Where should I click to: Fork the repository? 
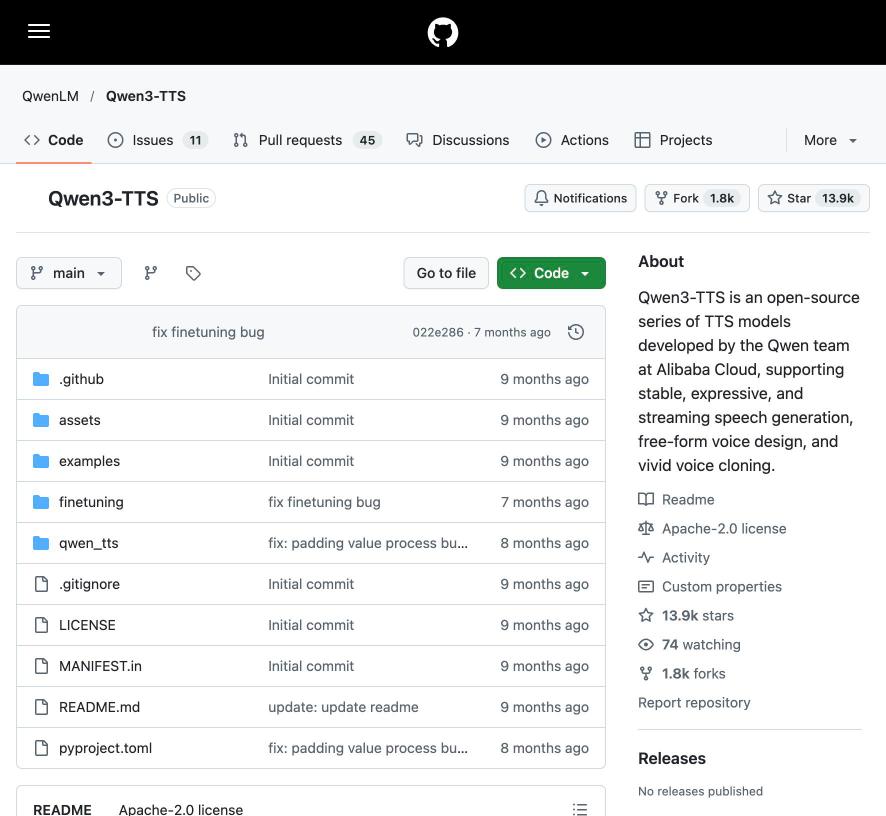click(x=697, y=198)
